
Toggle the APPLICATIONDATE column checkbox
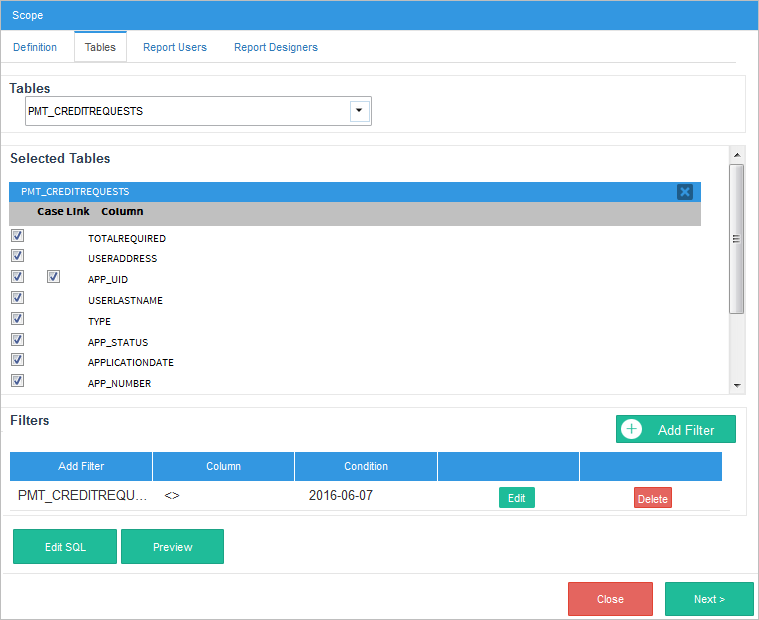[17, 360]
